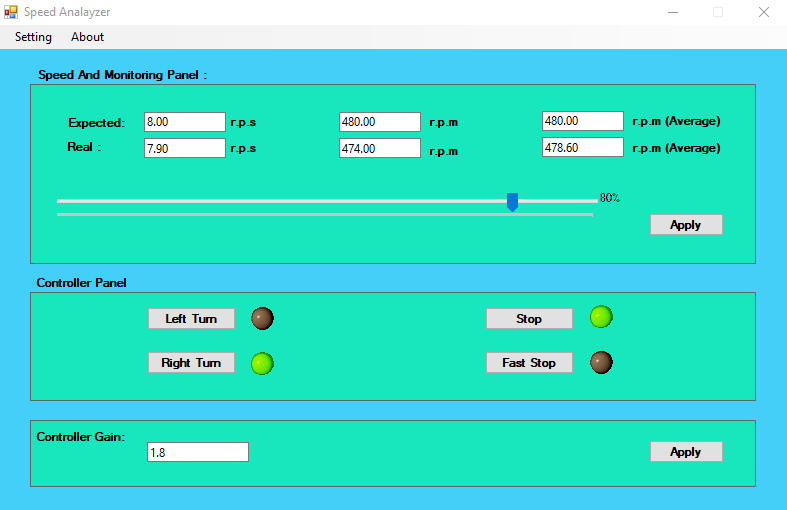Apply the Controller Gain value
The height and width of the screenshot is (510, 787).
coord(685,452)
